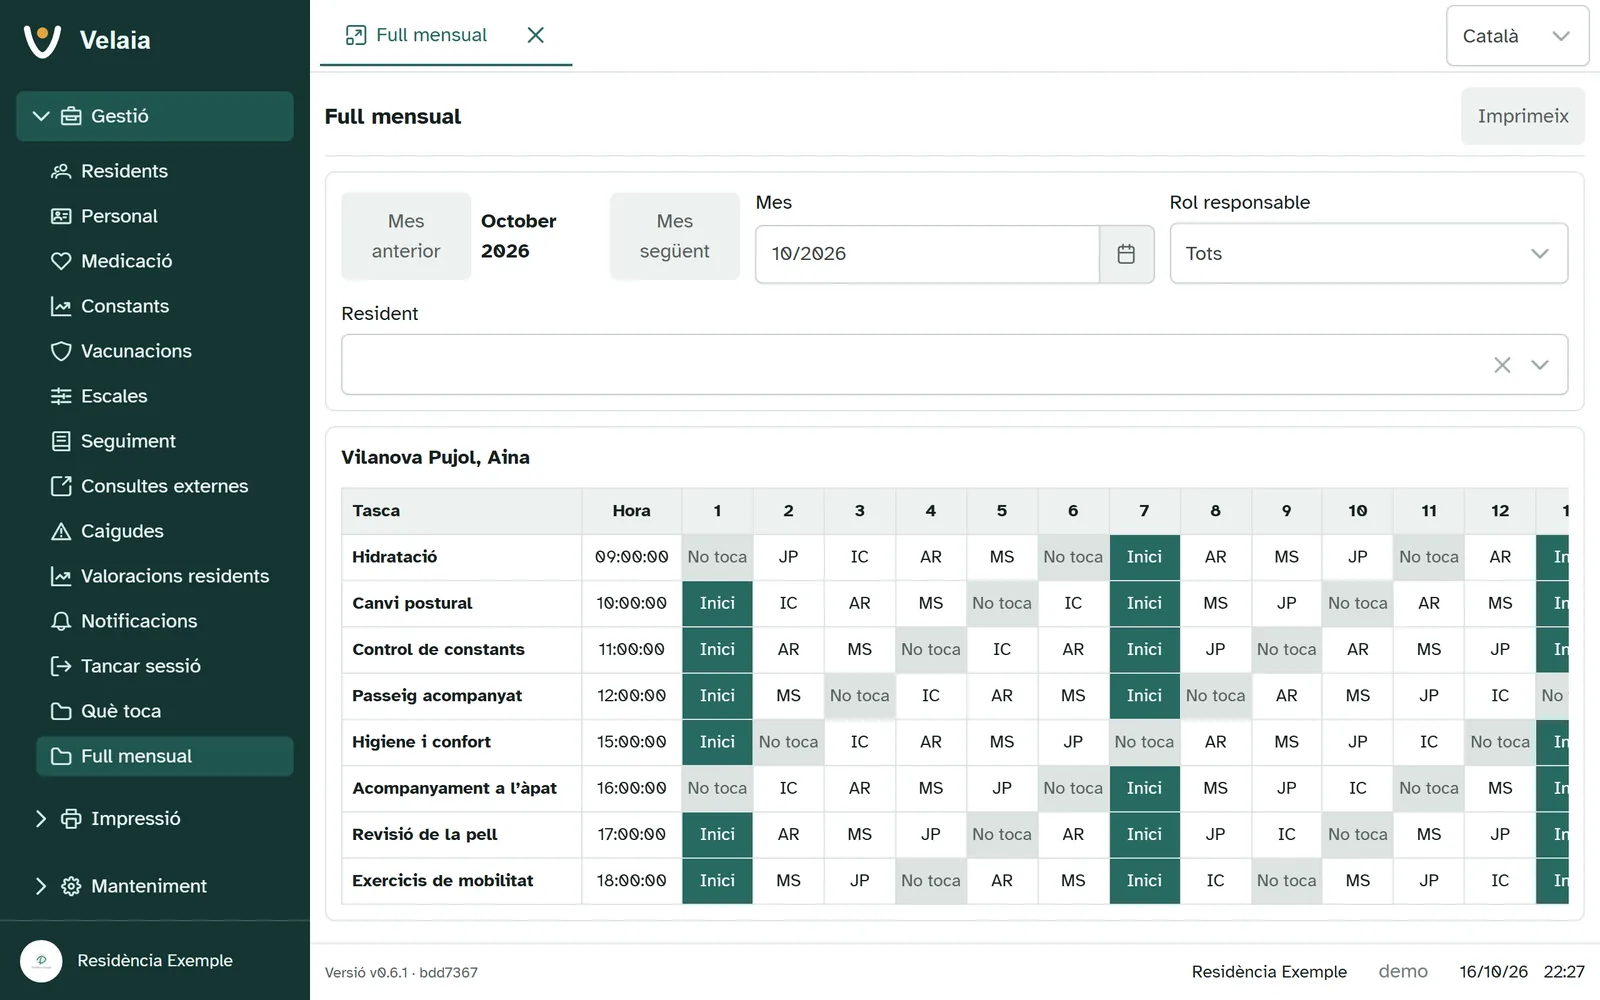Click the version text v0.6.1
Screen dimensions: 1600x1000
click(x=401, y=972)
